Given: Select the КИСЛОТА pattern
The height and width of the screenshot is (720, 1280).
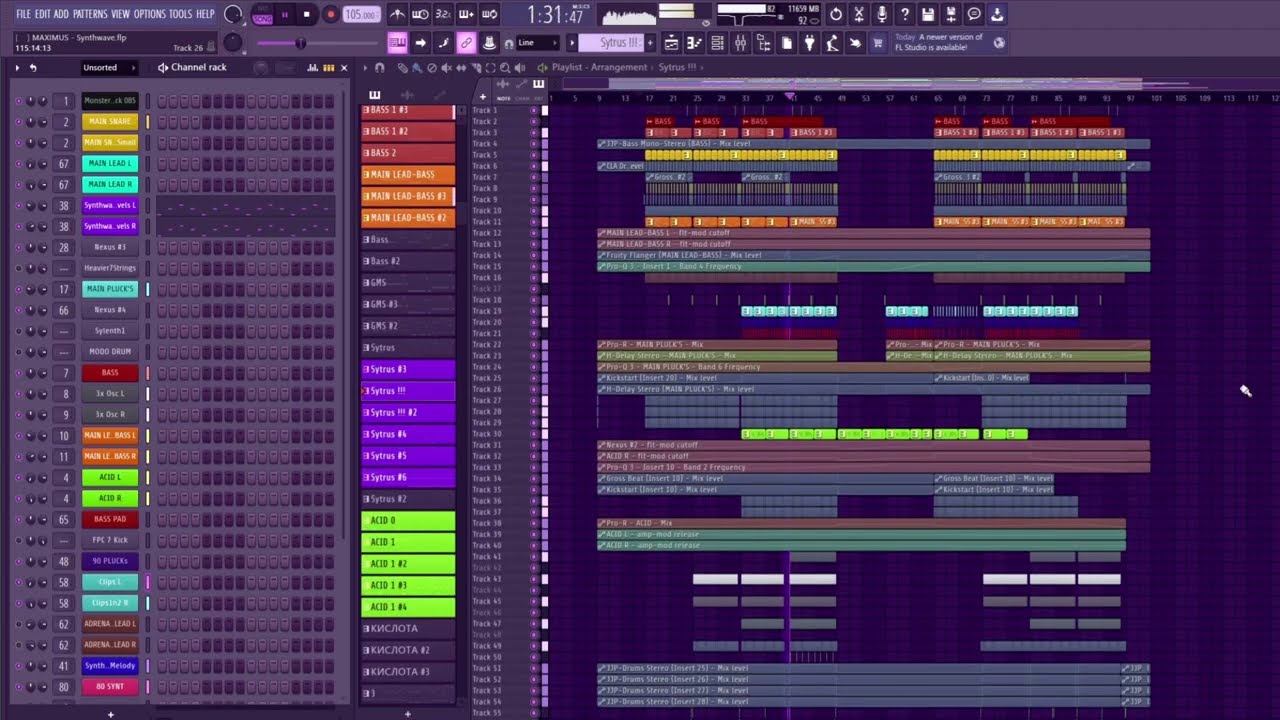Looking at the screenshot, I should point(408,628).
